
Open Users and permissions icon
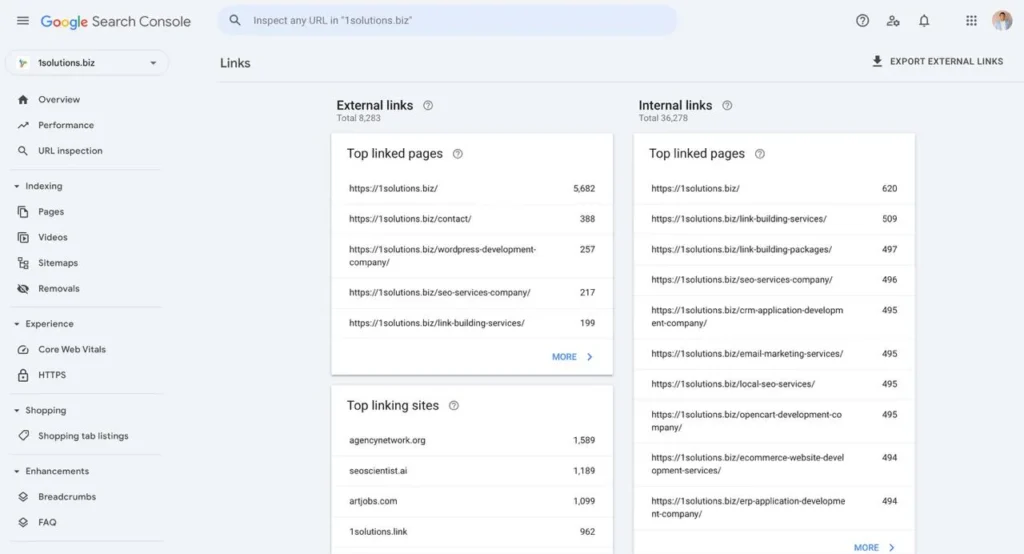click(x=893, y=21)
